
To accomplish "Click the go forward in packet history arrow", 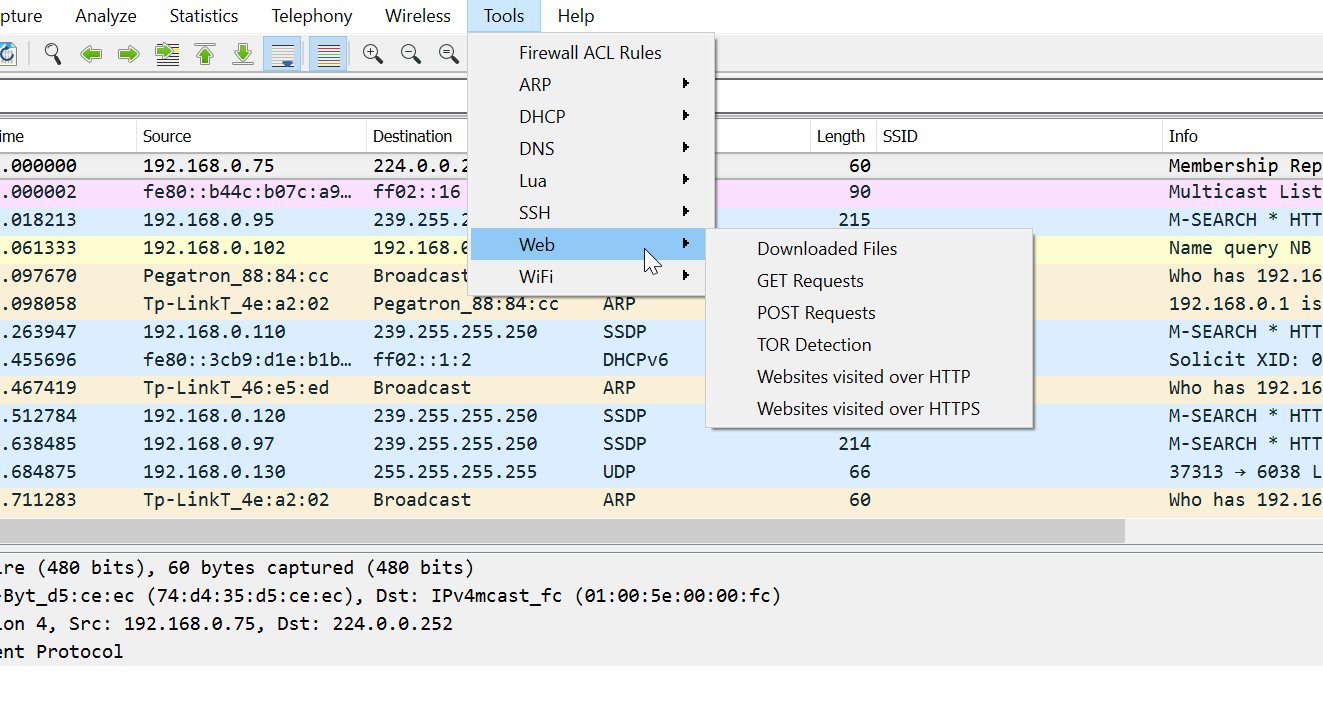I will click(x=129, y=54).
